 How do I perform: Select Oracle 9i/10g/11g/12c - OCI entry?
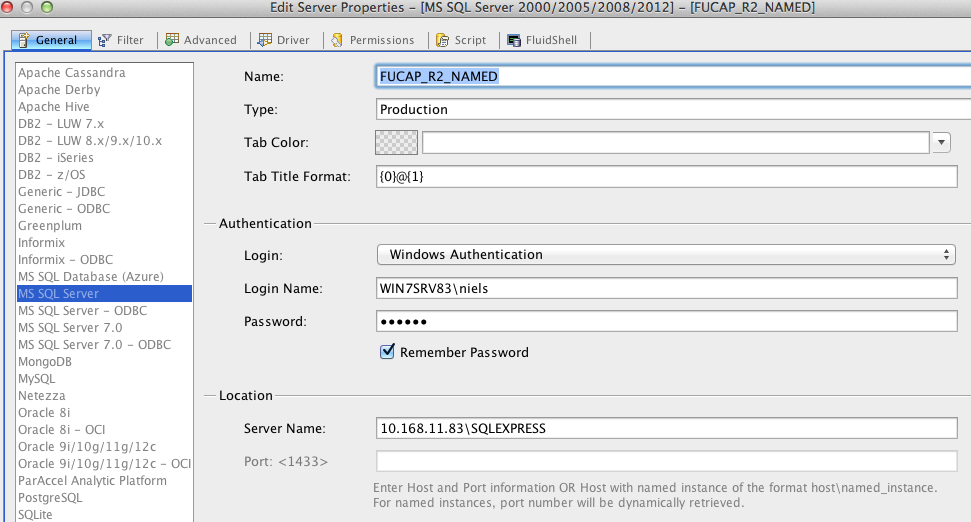click(x=104, y=464)
